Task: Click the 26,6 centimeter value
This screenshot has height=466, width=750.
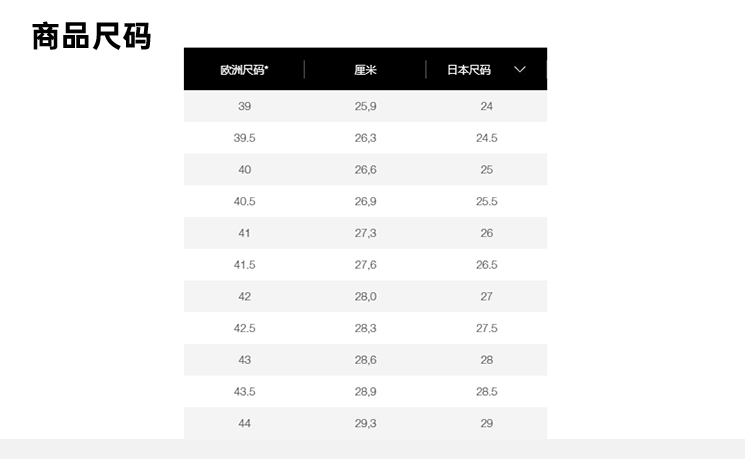Action: [x=365, y=170]
